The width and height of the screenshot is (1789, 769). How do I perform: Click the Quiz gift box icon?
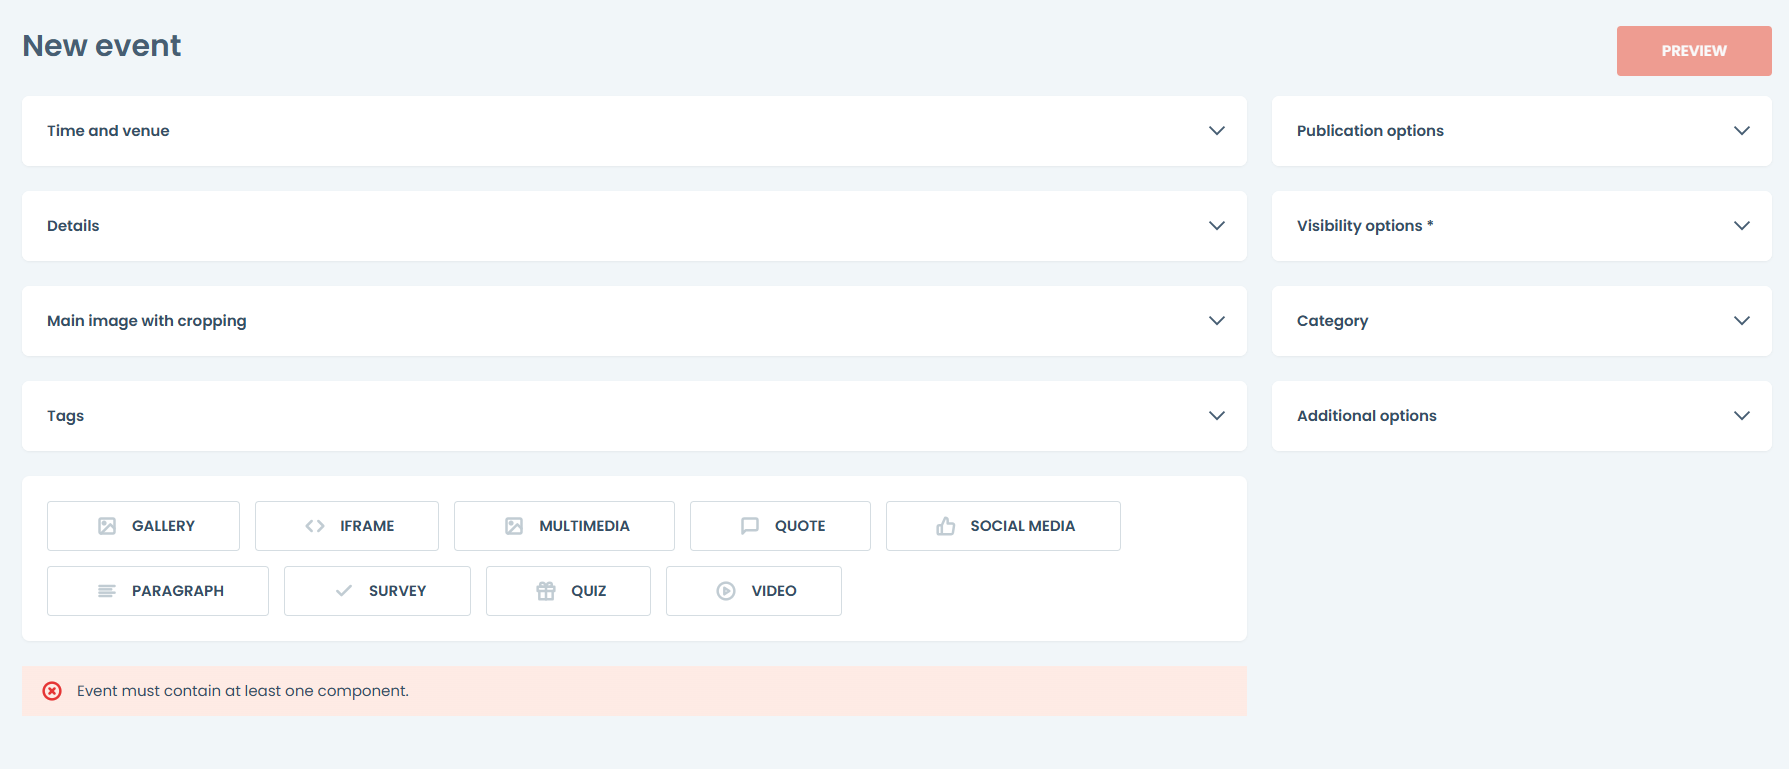[546, 591]
